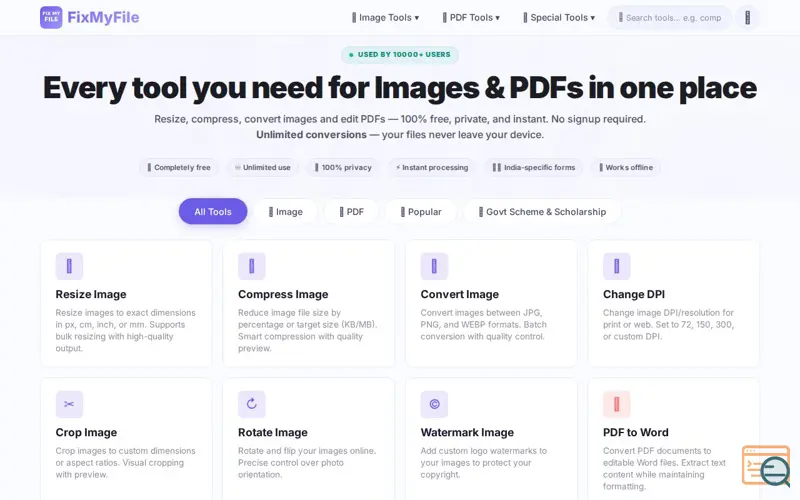The image size is (800, 500).
Task: Click the Compress Image card icon
Action: coord(252,266)
